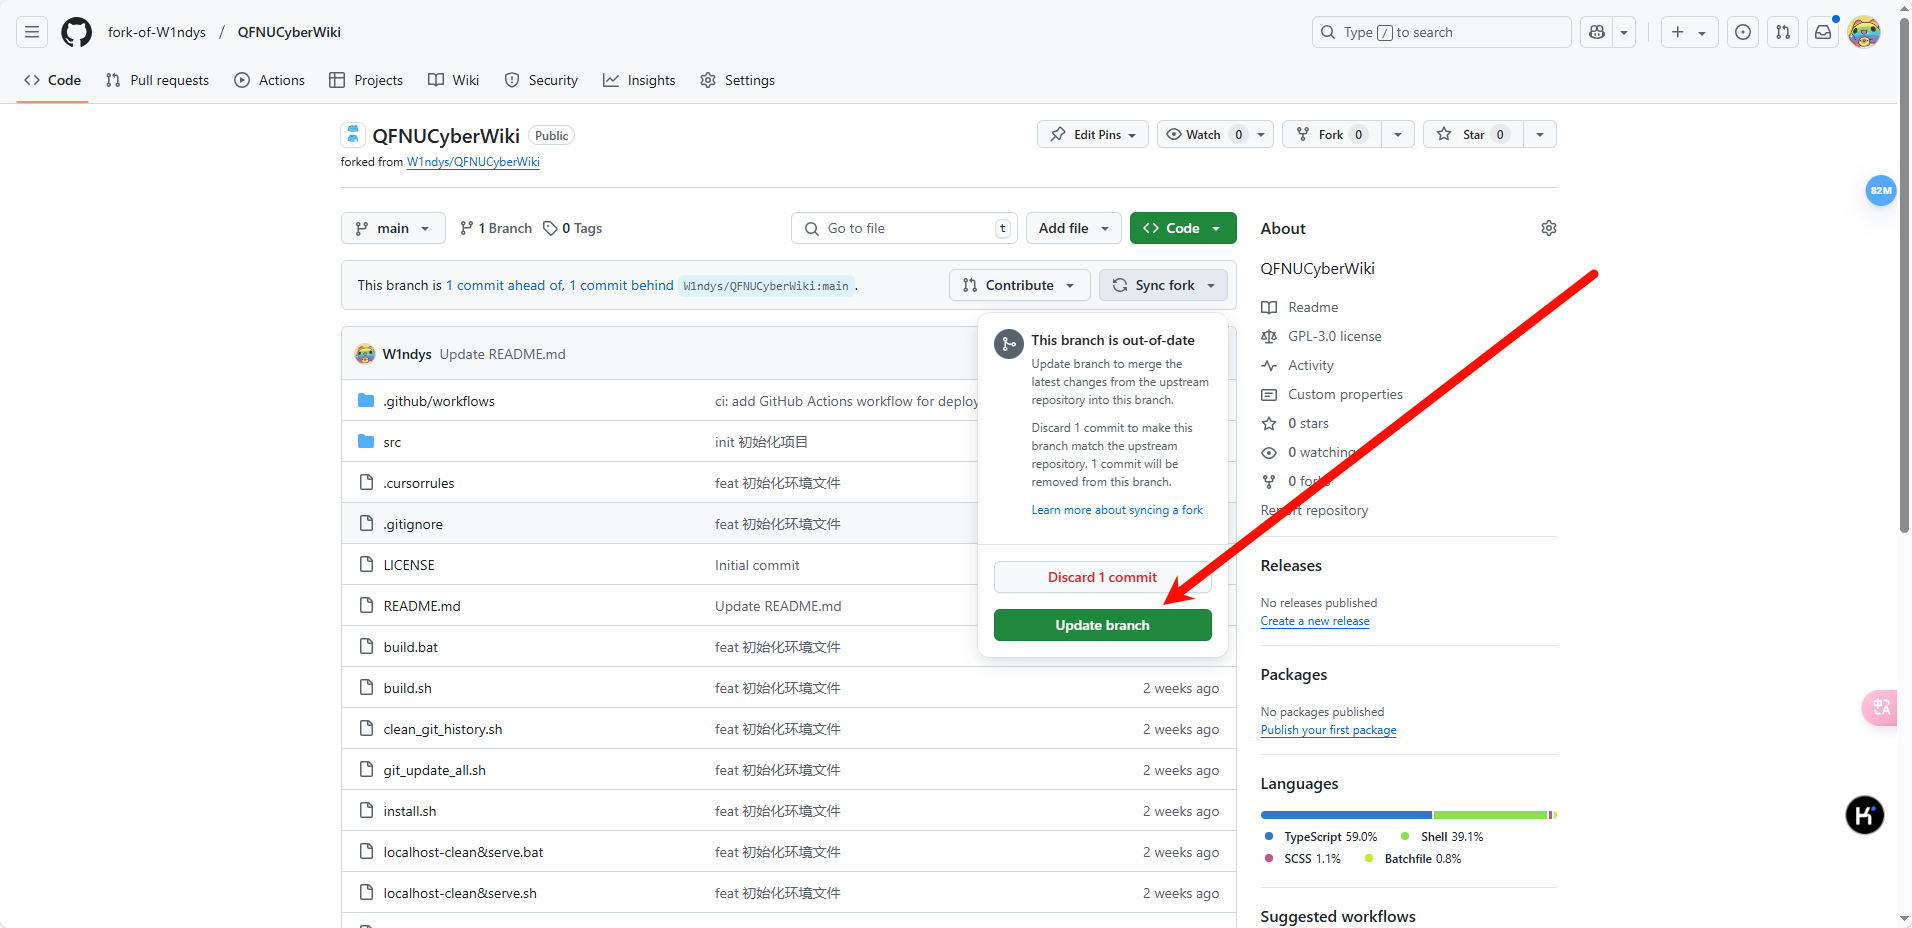This screenshot has height=928, width=1912.
Task: Open the Add file dropdown
Action: tap(1074, 228)
